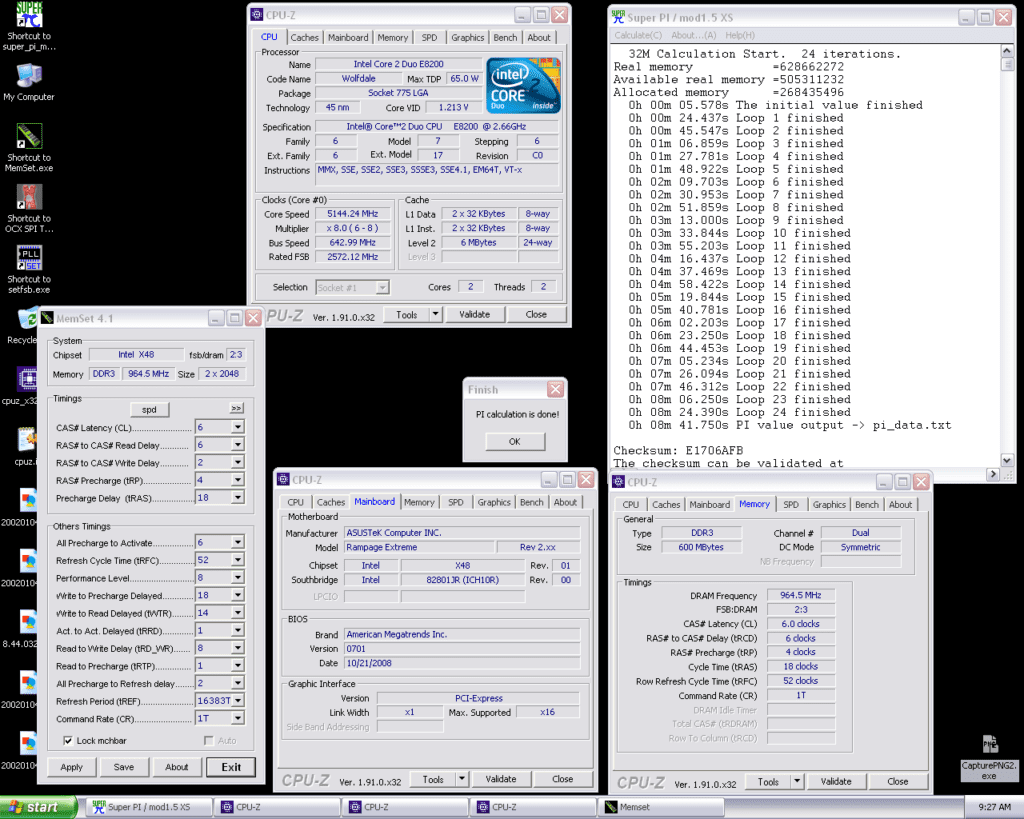This screenshot has height=819, width=1024.
Task: Click the Intel Core 2 Duo logo
Action: [523, 86]
